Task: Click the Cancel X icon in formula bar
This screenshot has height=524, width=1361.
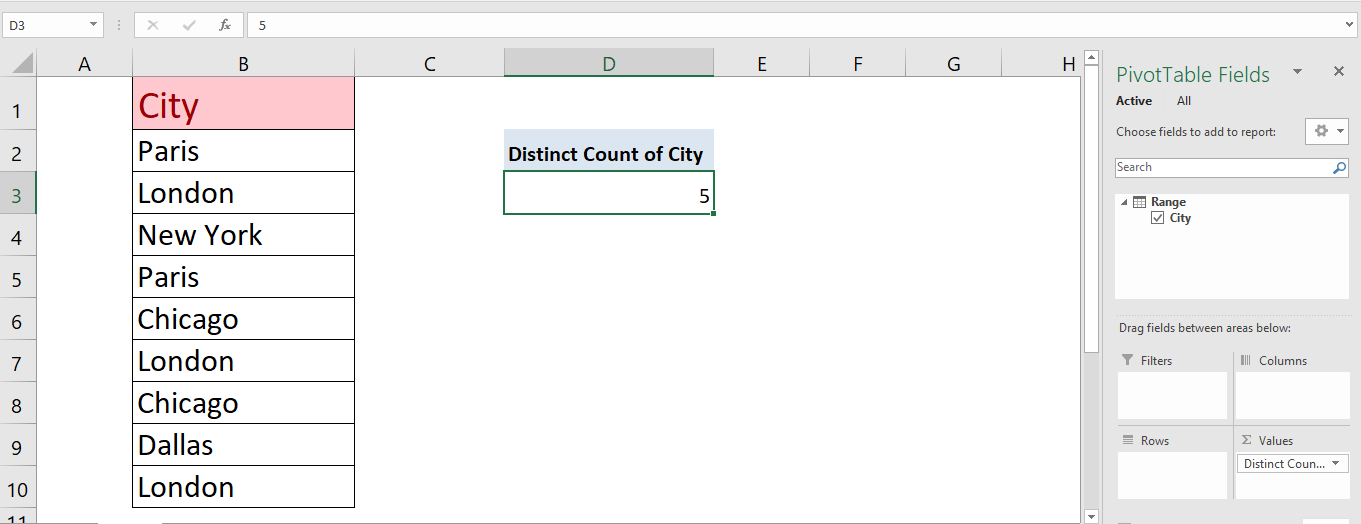Action: [x=153, y=25]
